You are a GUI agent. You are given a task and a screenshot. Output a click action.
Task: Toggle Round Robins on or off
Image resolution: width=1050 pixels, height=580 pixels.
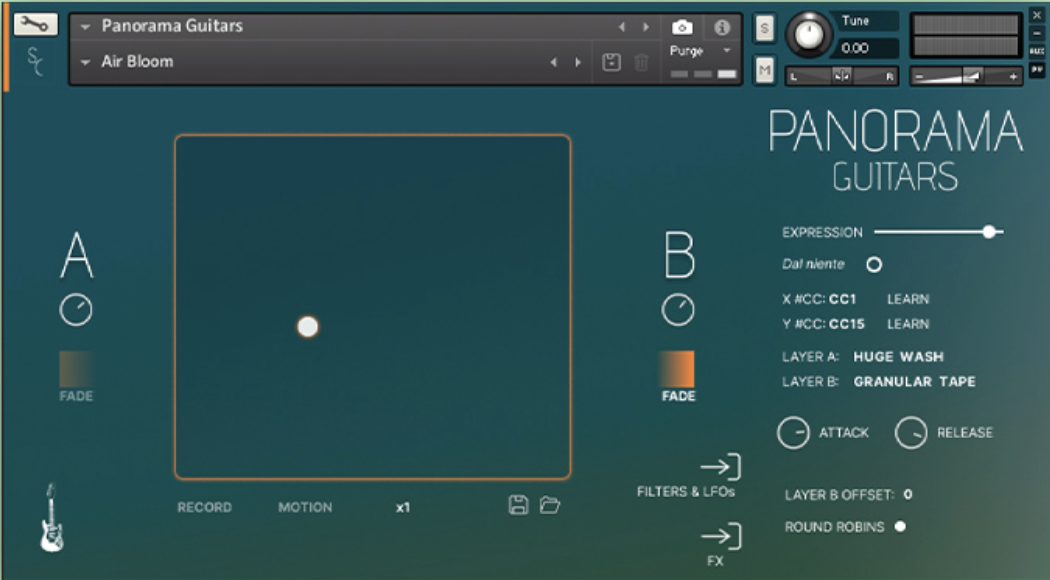900,526
